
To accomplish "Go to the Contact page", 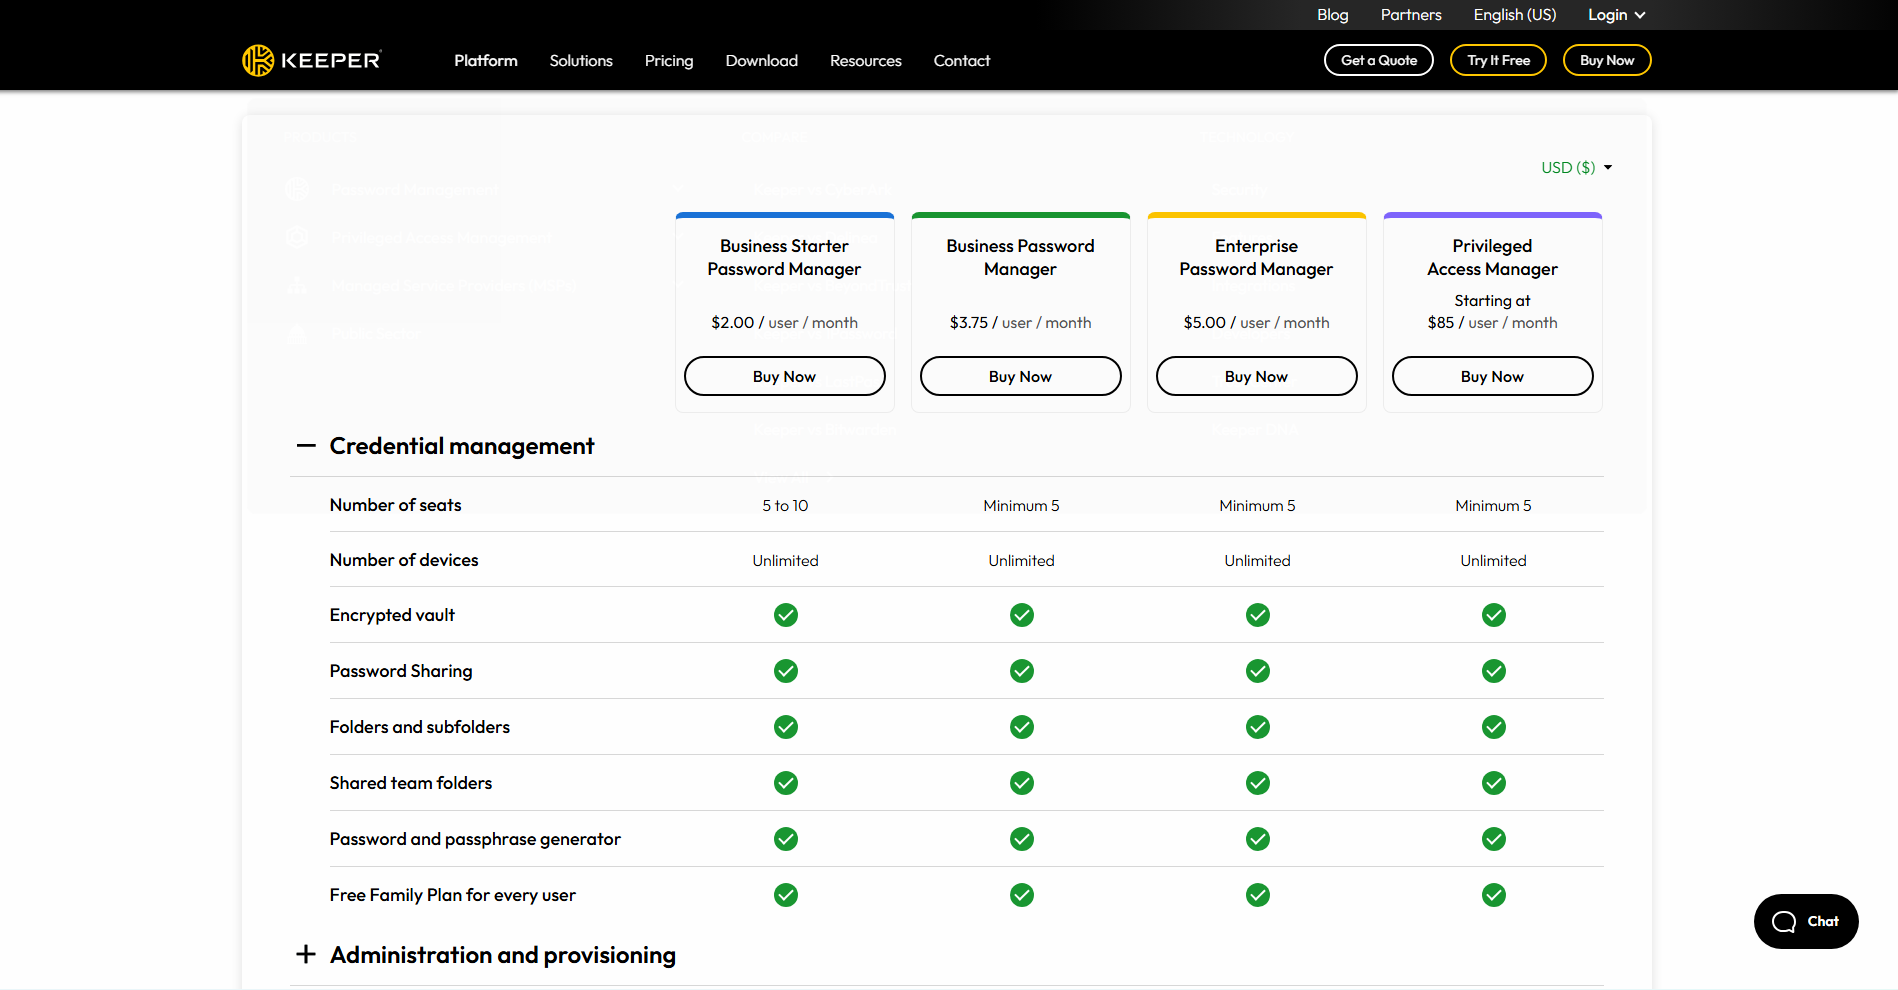I will 962,61.
